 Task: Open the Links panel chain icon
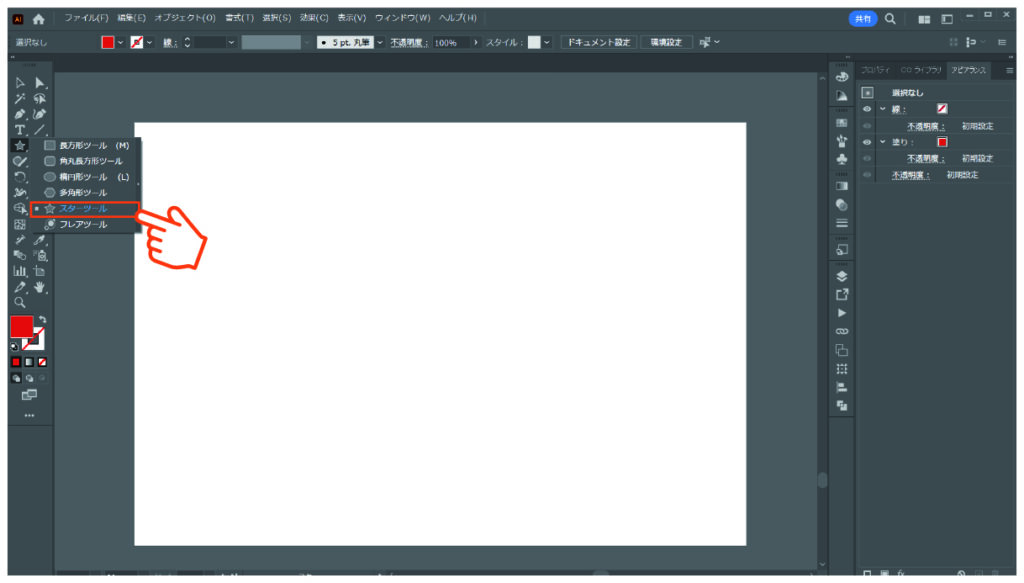pyautogui.click(x=842, y=332)
